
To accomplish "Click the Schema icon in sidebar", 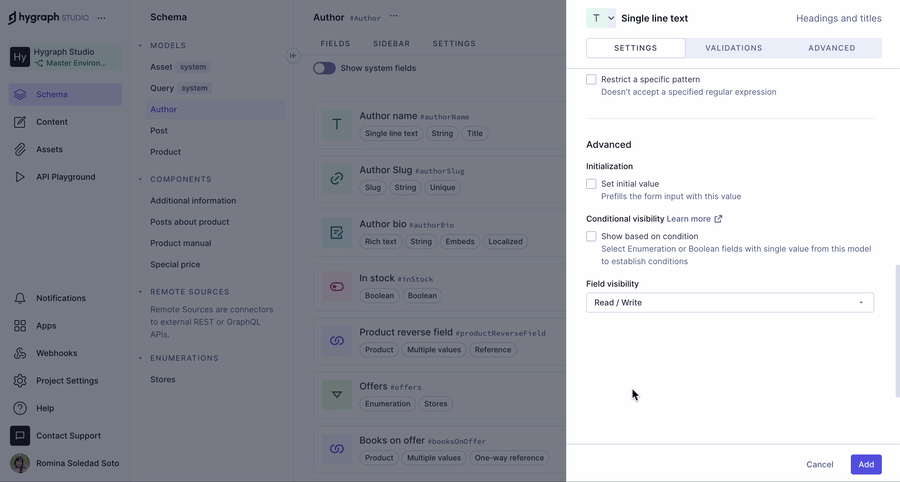I will click(20, 95).
